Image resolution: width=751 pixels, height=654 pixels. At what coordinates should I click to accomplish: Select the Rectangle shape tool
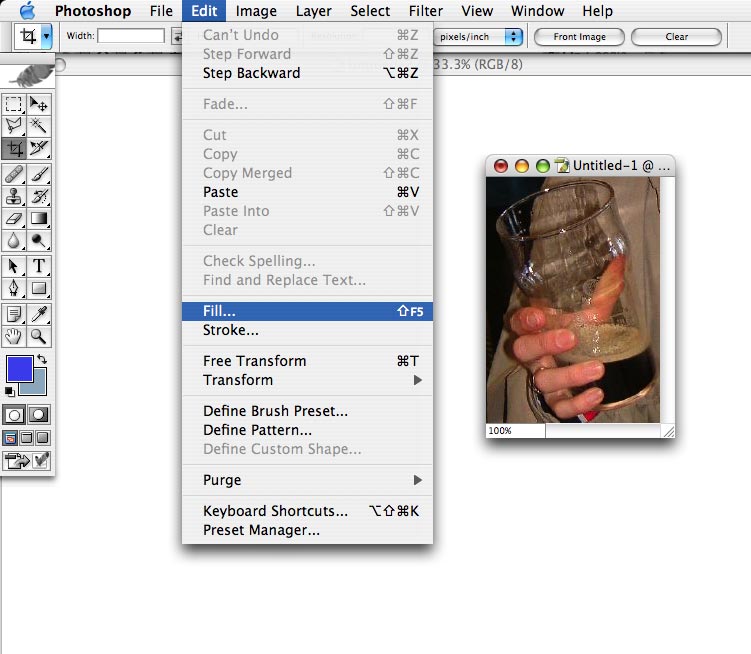(39, 288)
